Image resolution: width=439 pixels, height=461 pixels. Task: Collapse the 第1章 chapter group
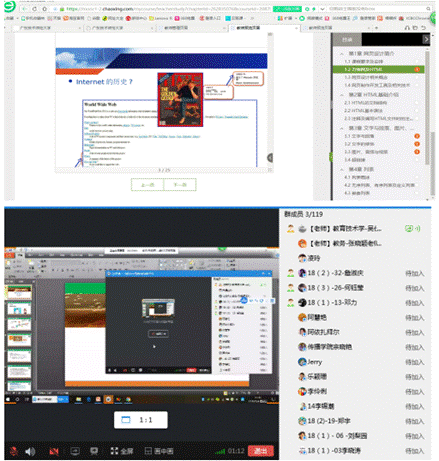click(x=342, y=54)
